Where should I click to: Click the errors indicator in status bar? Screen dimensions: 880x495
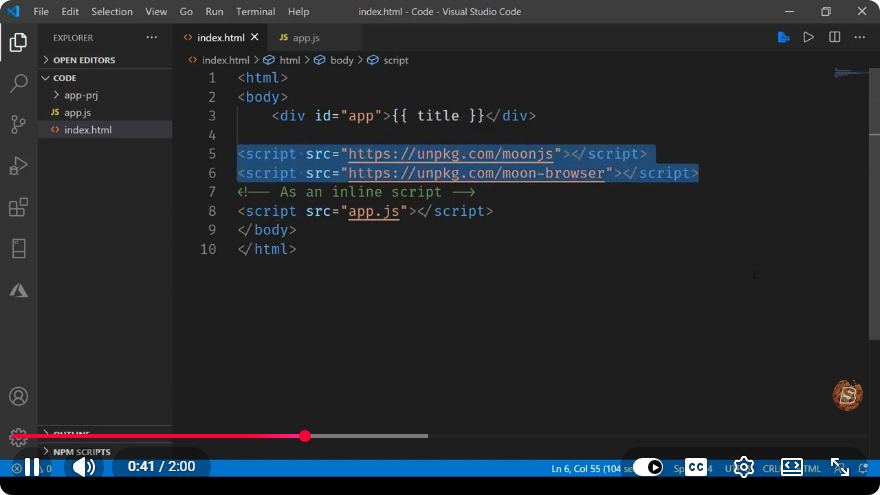pos(17,468)
